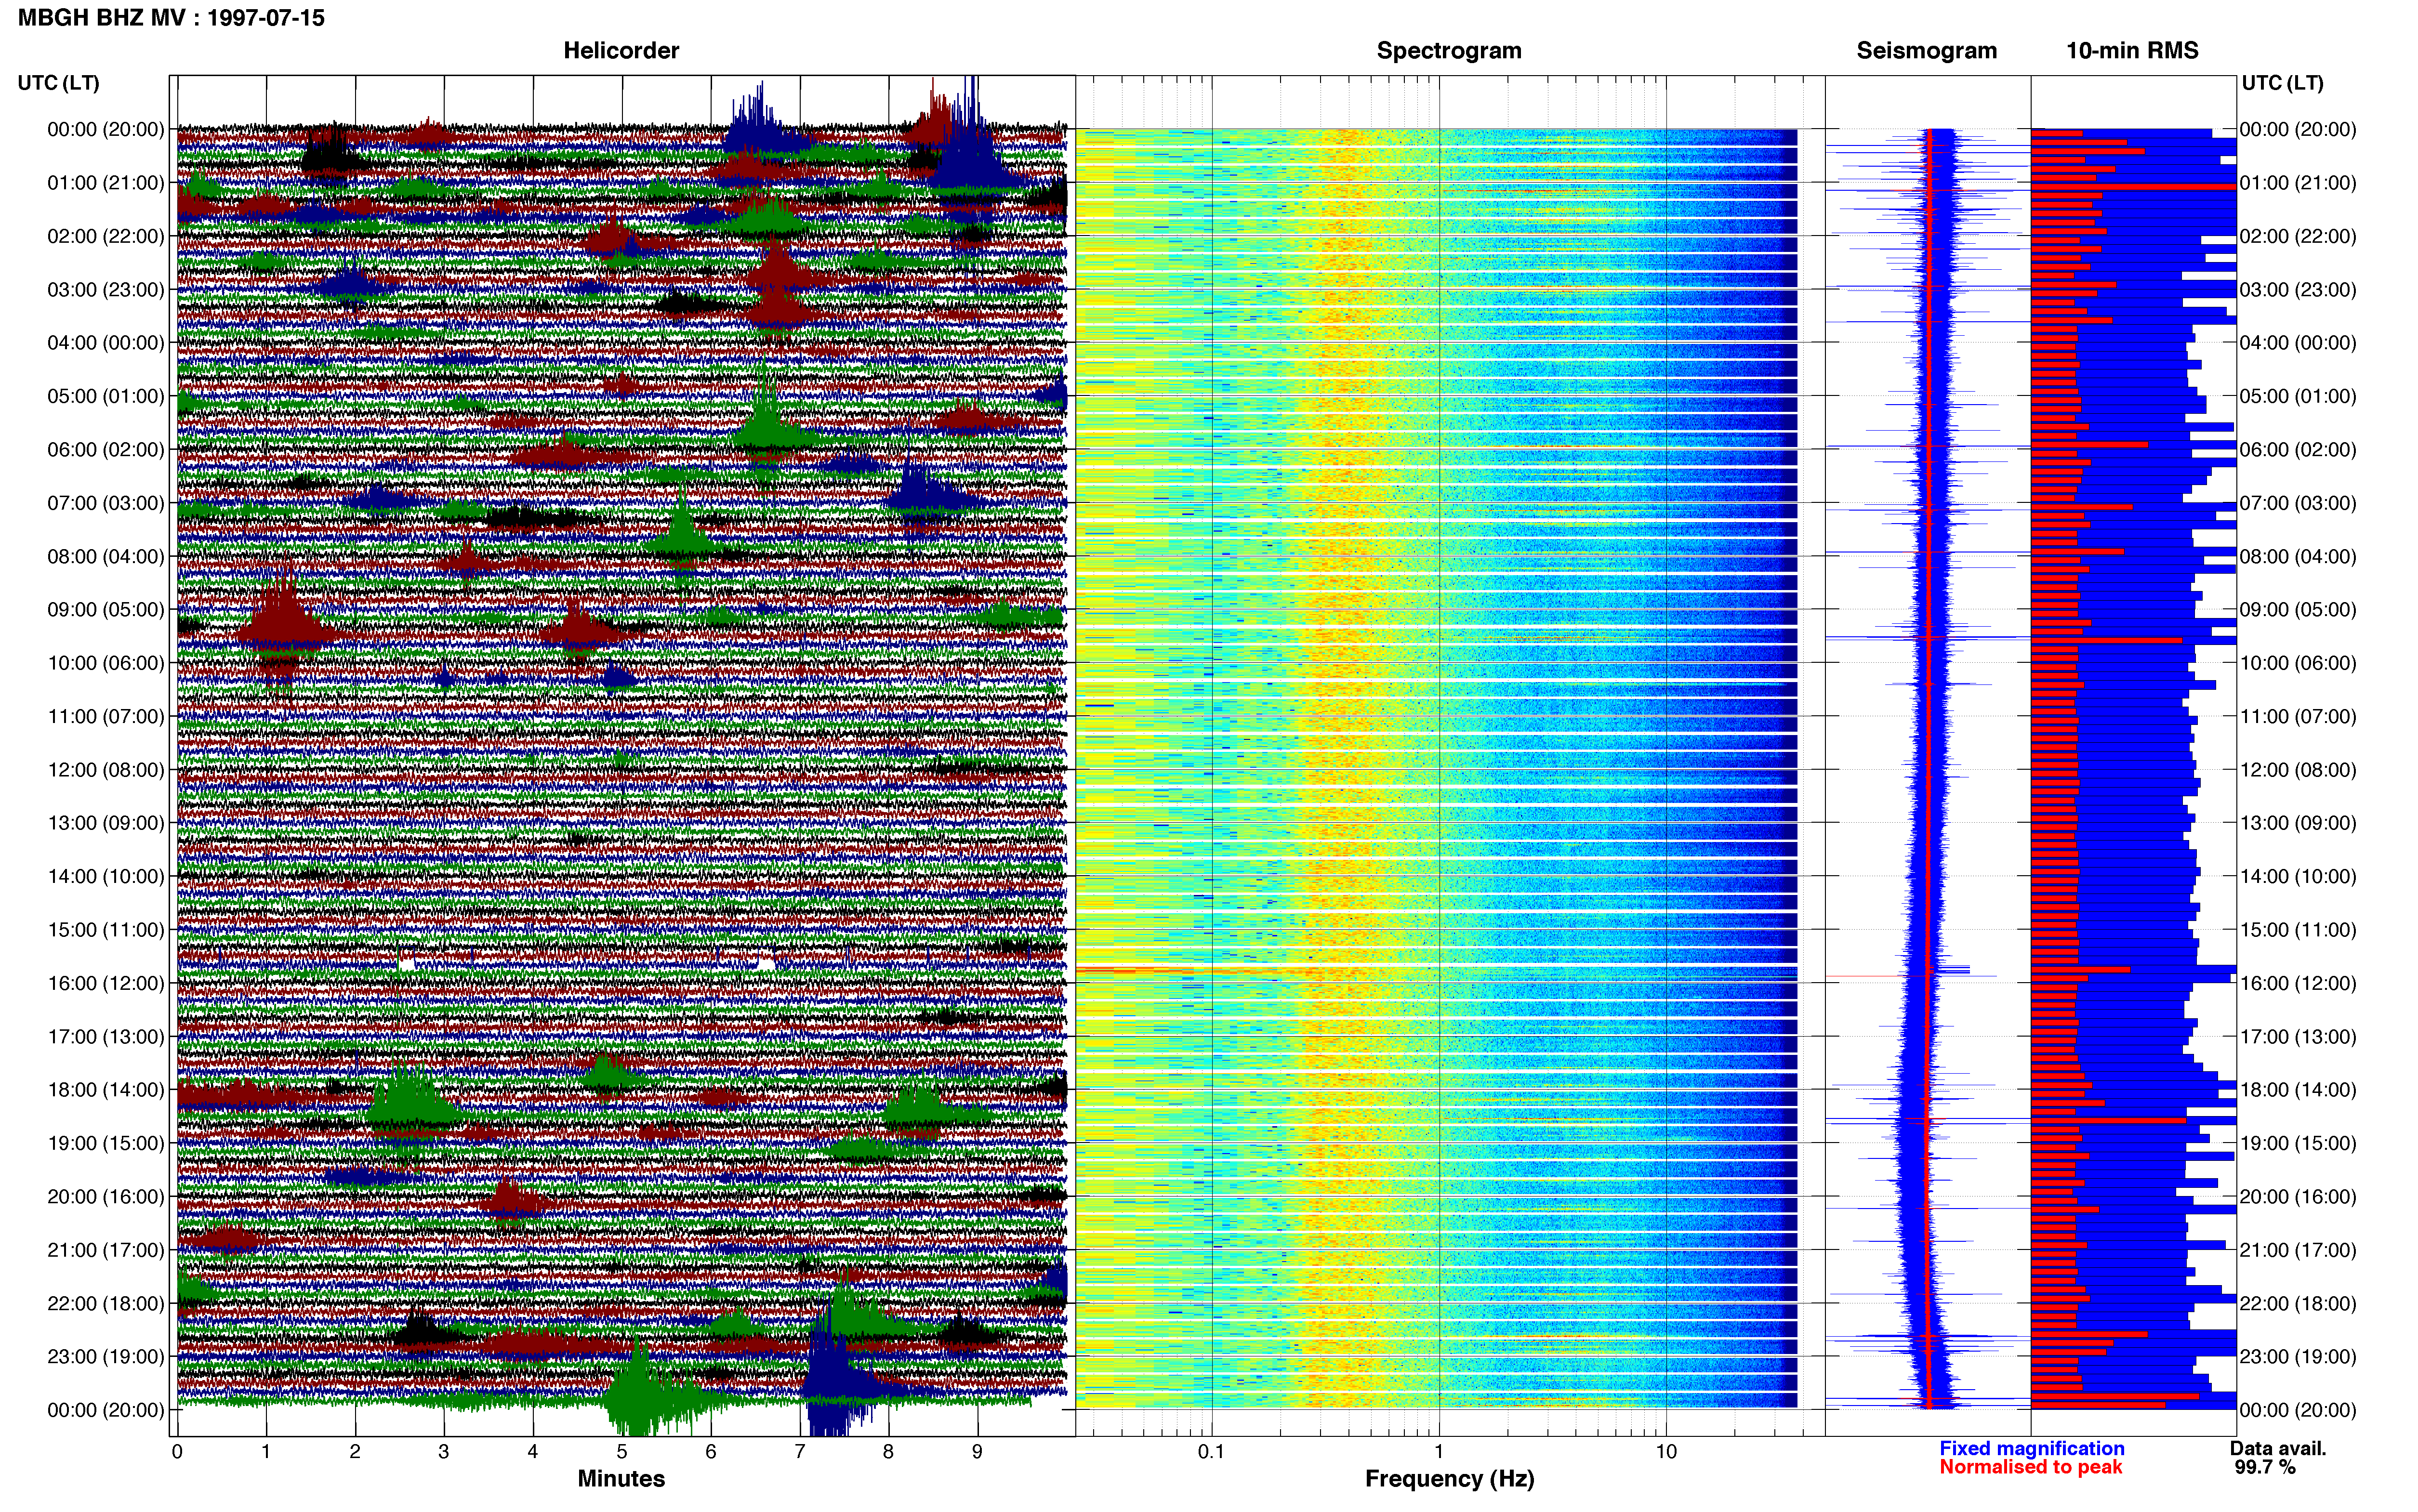Viewport: 2418px width, 1512px height.
Task: Click UTC (LT) header beside the Helicorder
Action: [x=58, y=83]
